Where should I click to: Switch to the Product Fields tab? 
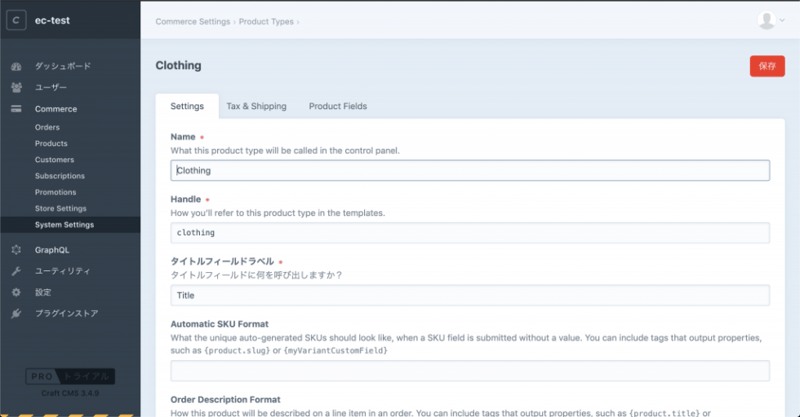tap(337, 106)
